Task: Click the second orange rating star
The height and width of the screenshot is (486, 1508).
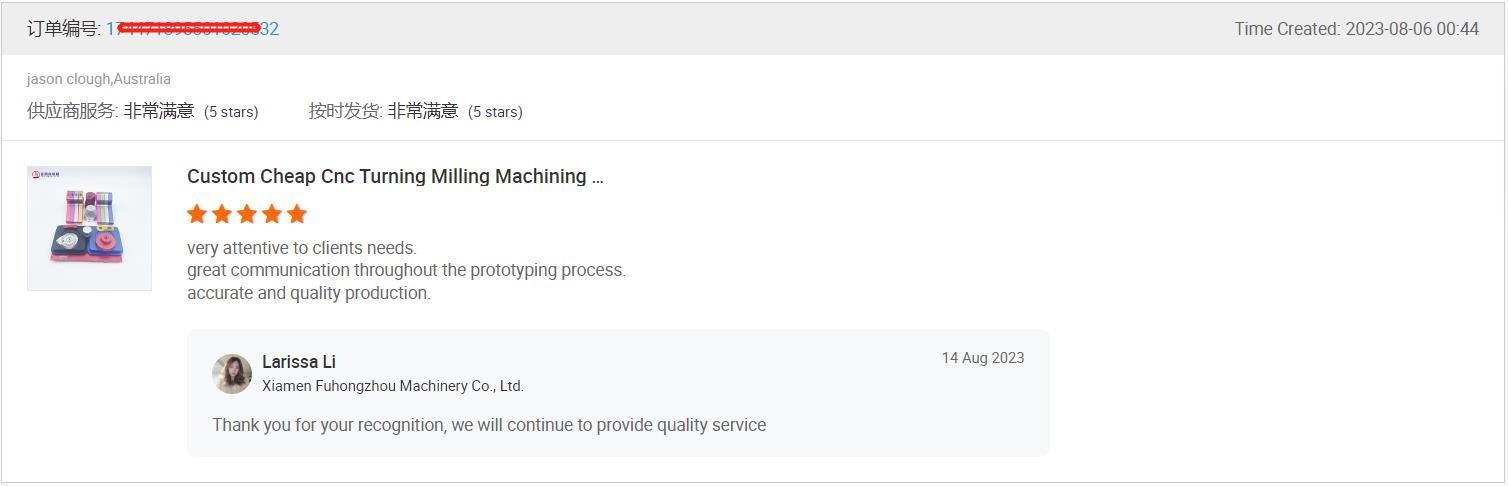Action: (222, 214)
